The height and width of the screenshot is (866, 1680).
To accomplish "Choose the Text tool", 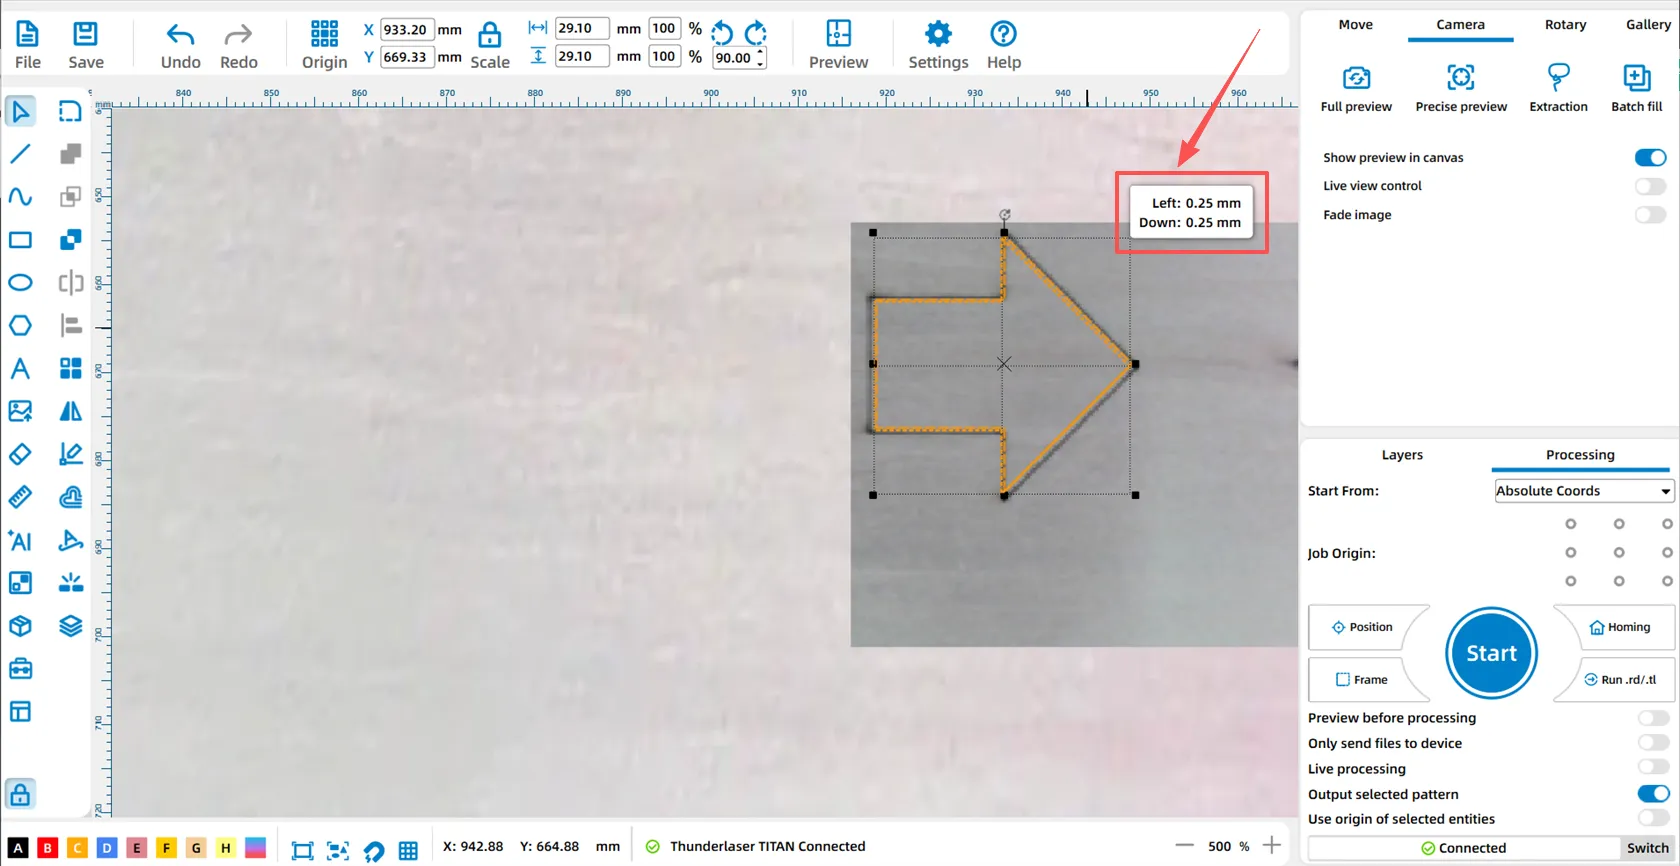I will 20,369.
